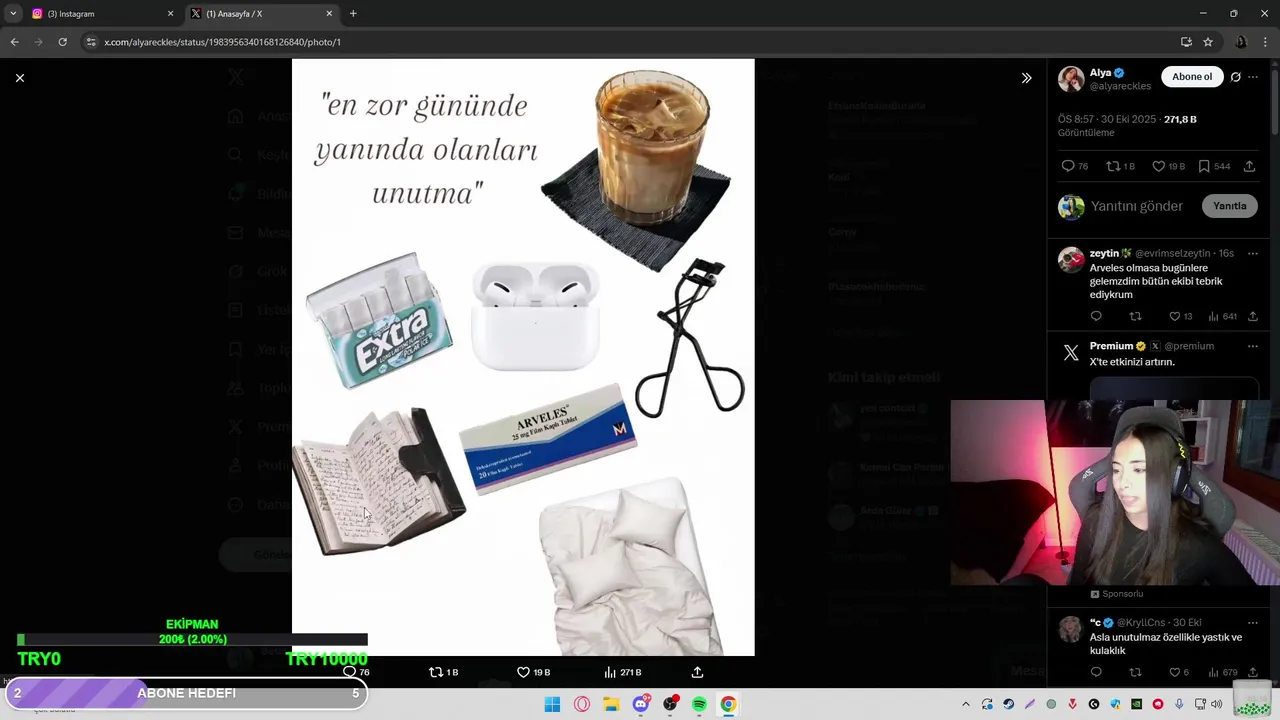Open Opera GX from the taskbar
This screenshot has height=720, width=1280.
(582, 704)
